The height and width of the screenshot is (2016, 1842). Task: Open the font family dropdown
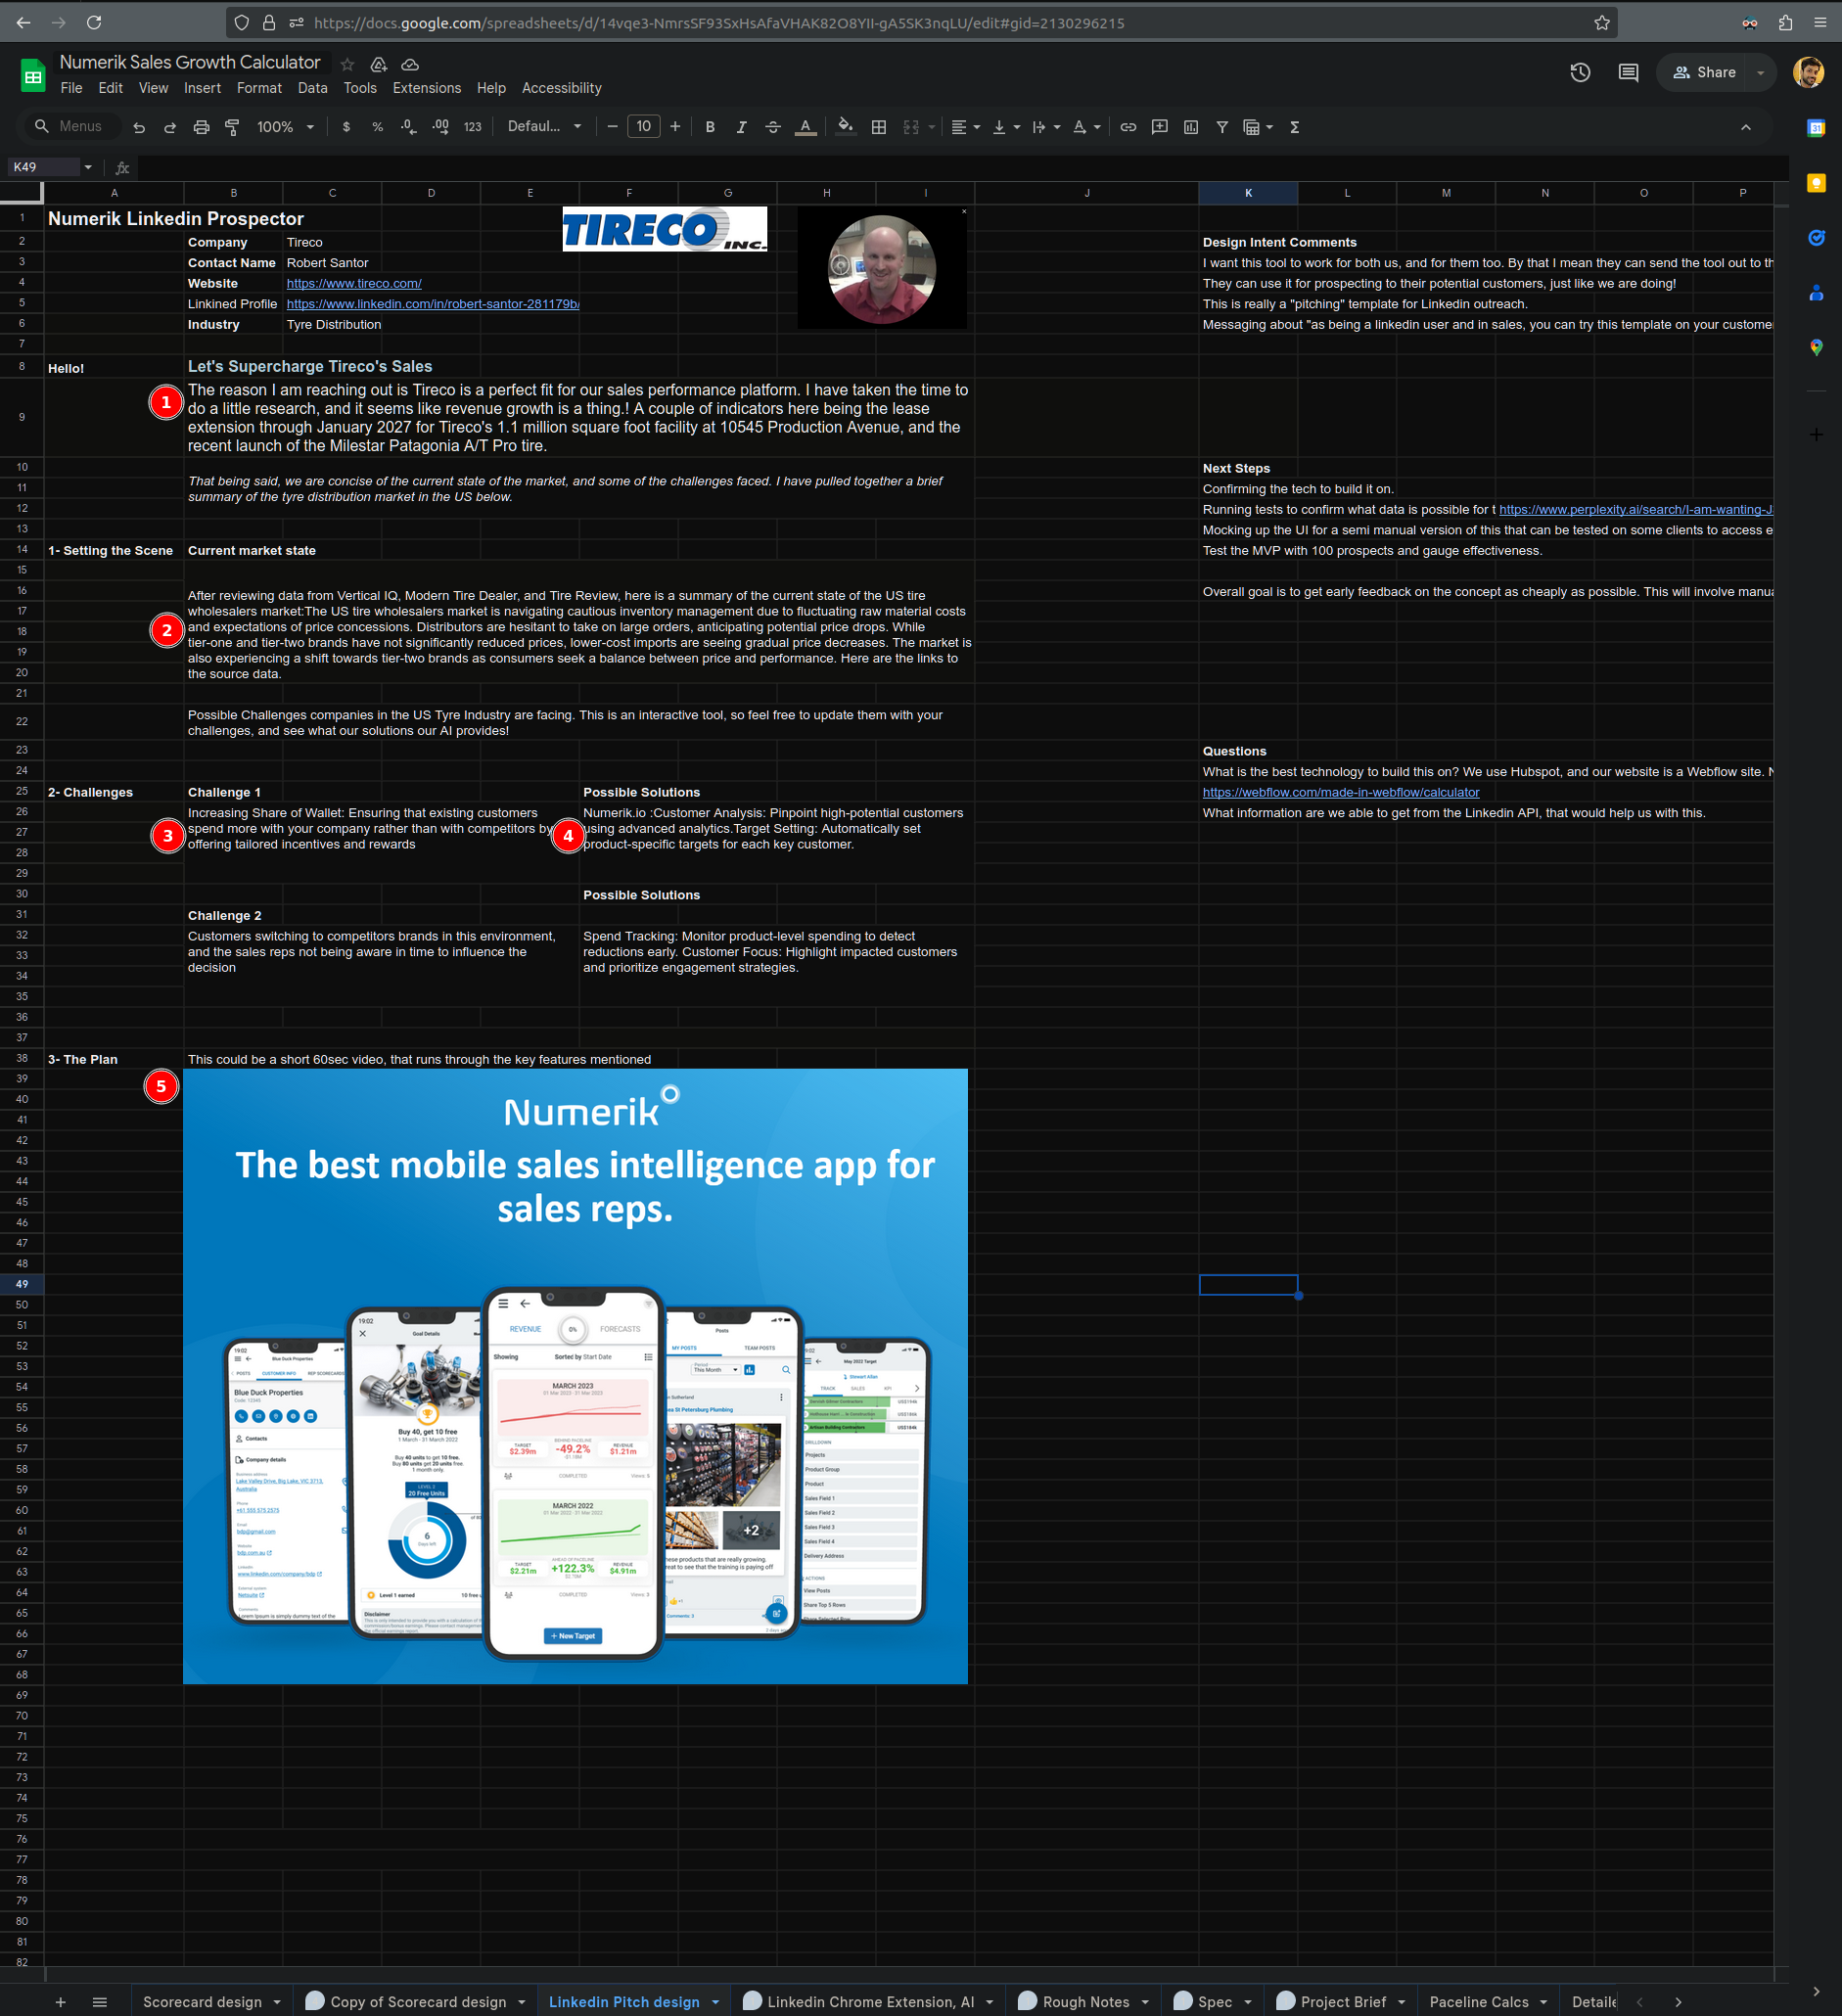coord(544,127)
